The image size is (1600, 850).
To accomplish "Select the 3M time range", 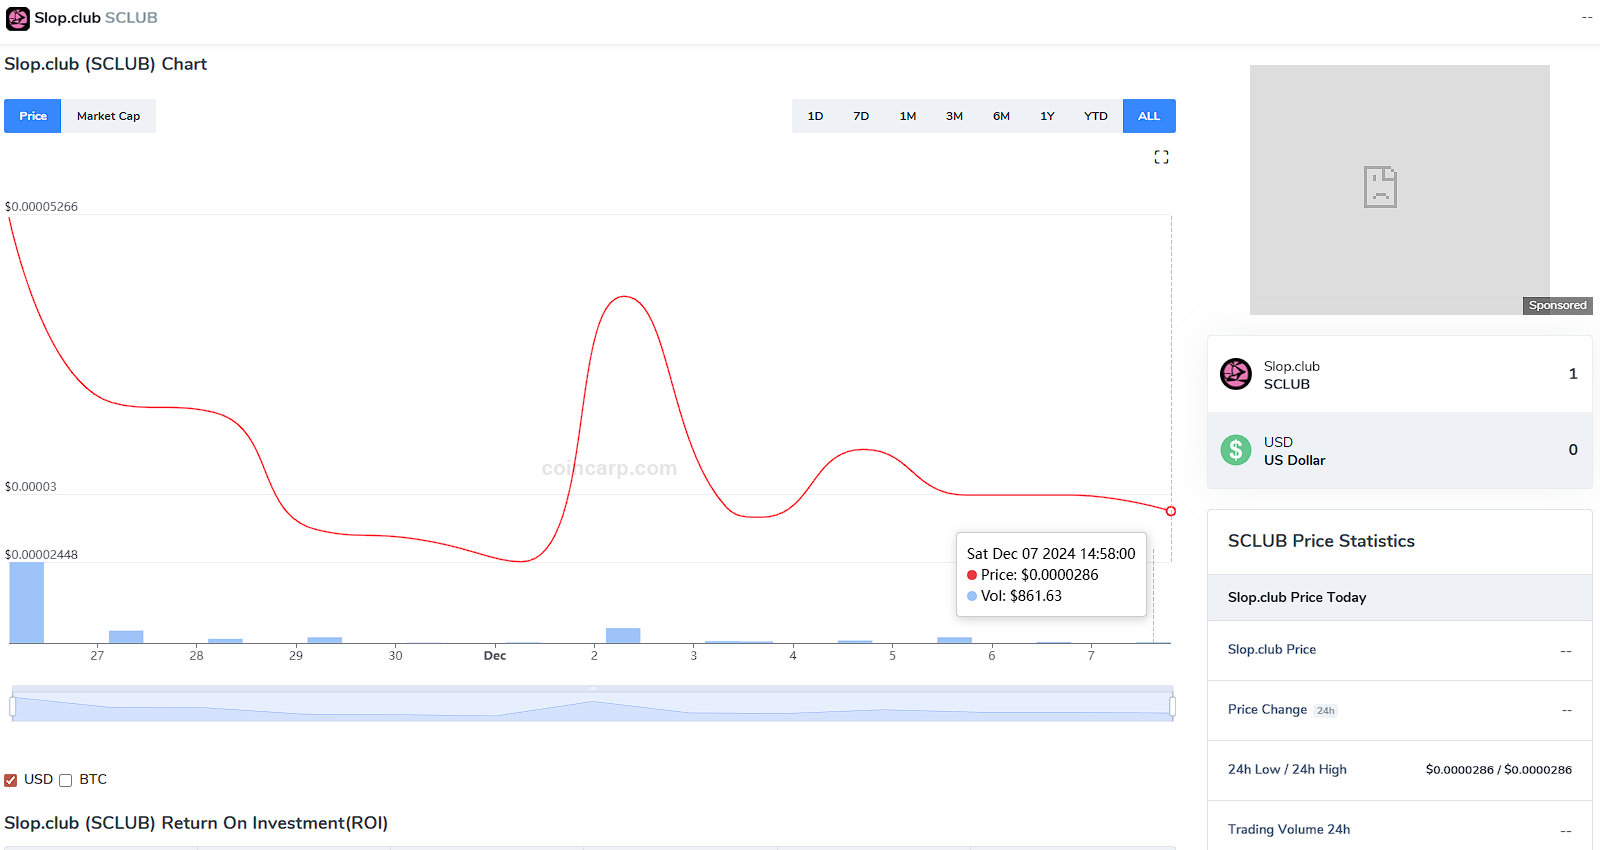I will tap(954, 116).
